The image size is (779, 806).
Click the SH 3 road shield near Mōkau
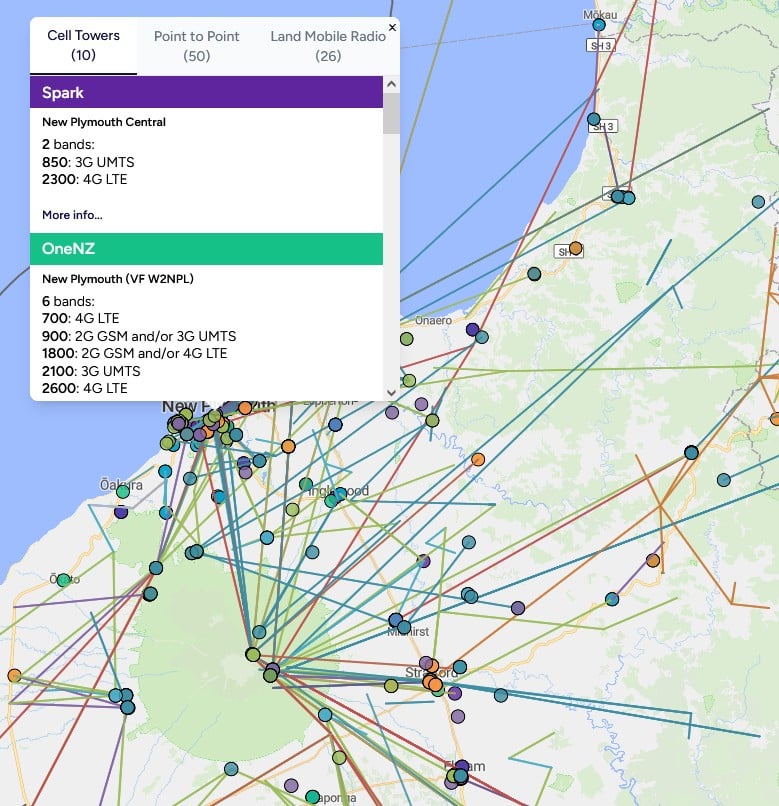point(601,46)
